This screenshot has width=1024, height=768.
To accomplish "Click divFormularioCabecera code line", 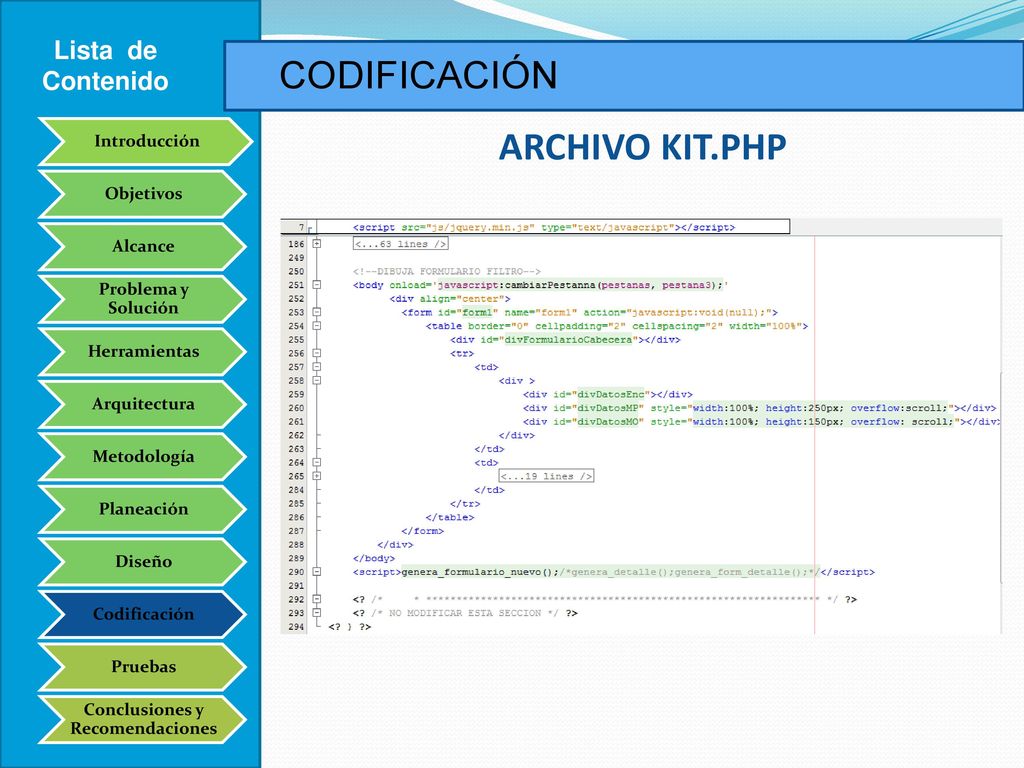I will click(x=565, y=340).
